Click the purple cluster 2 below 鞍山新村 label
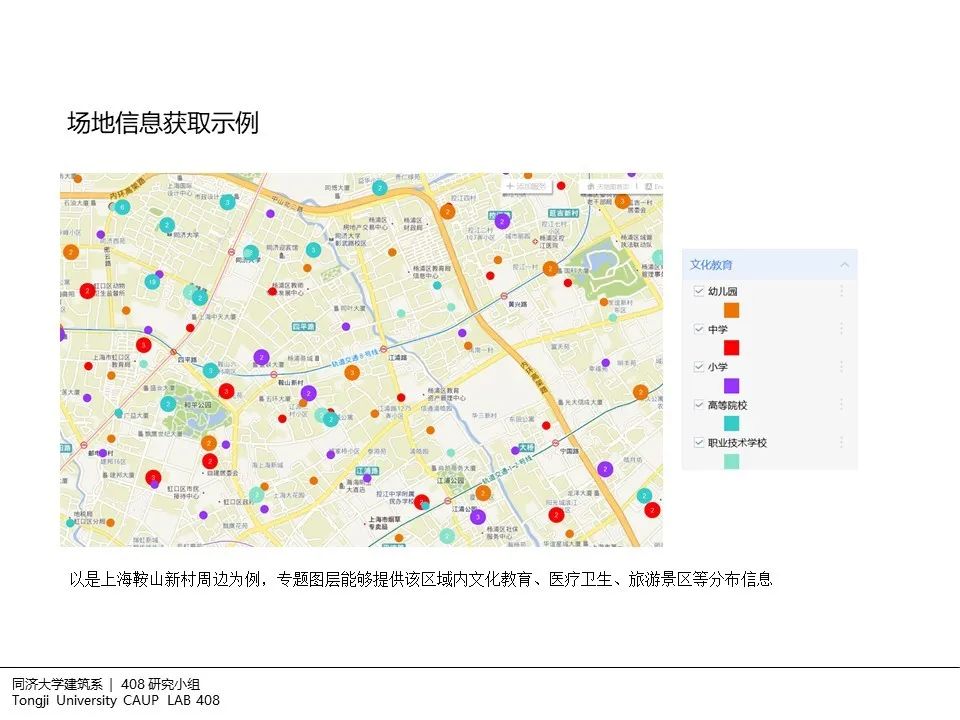960x720 pixels. [309, 393]
